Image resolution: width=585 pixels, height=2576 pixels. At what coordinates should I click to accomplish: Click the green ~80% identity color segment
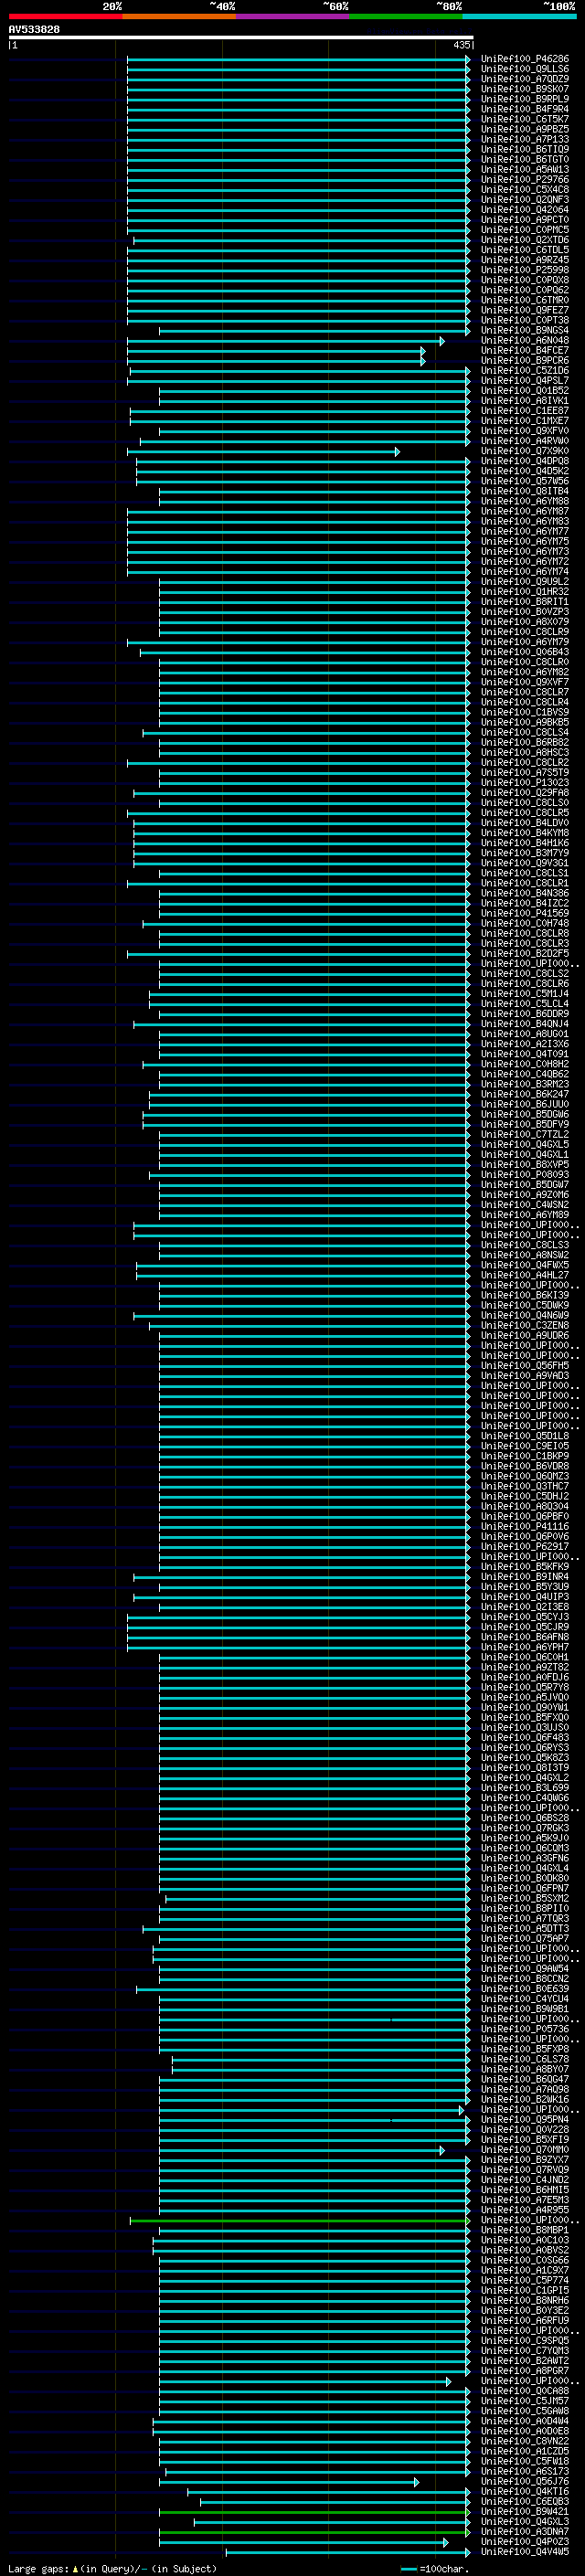tap(406, 16)
